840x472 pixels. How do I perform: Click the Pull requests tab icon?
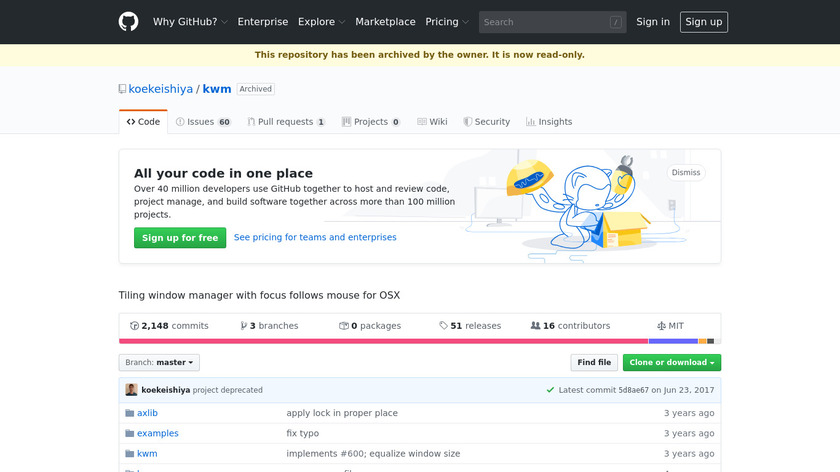[251, 122]
